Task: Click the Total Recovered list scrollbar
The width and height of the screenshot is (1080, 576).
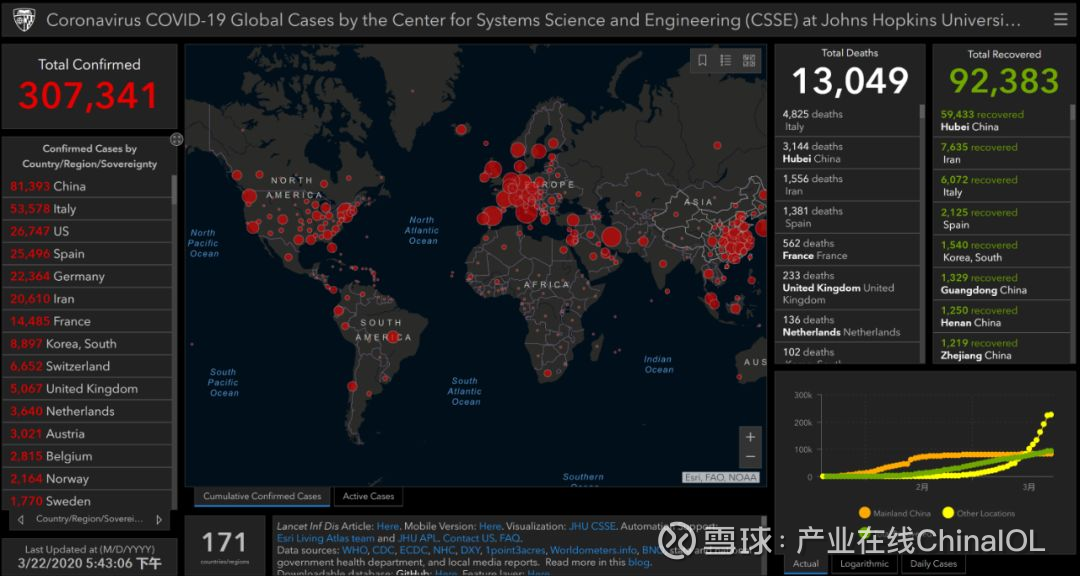Action: pyautogui.click(x=1072, y=112)
